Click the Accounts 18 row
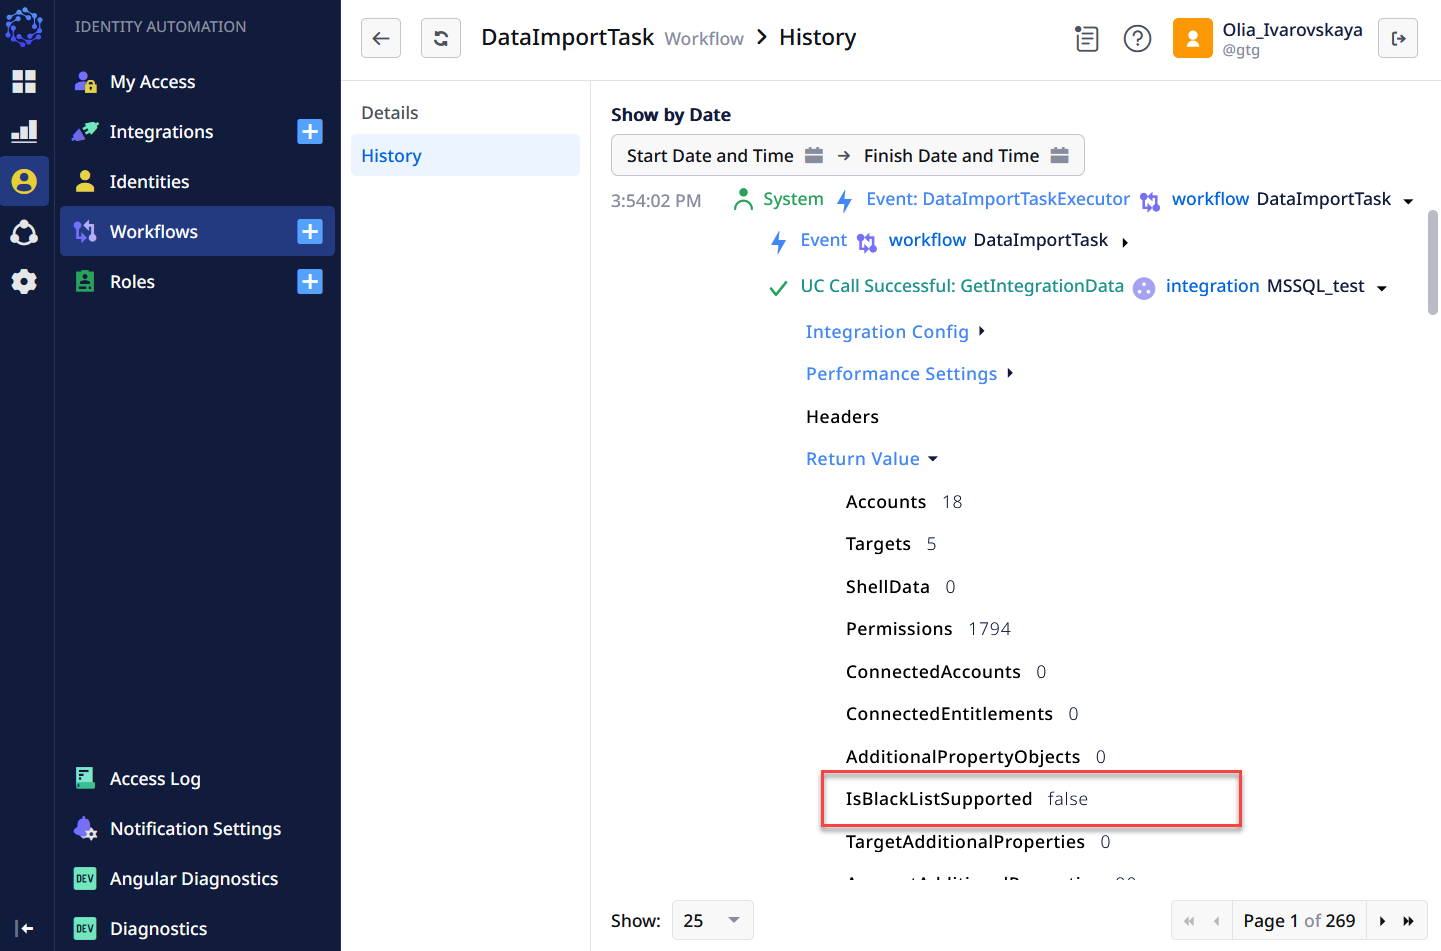This screenshot has height=951, width=1441. [904, 502]
